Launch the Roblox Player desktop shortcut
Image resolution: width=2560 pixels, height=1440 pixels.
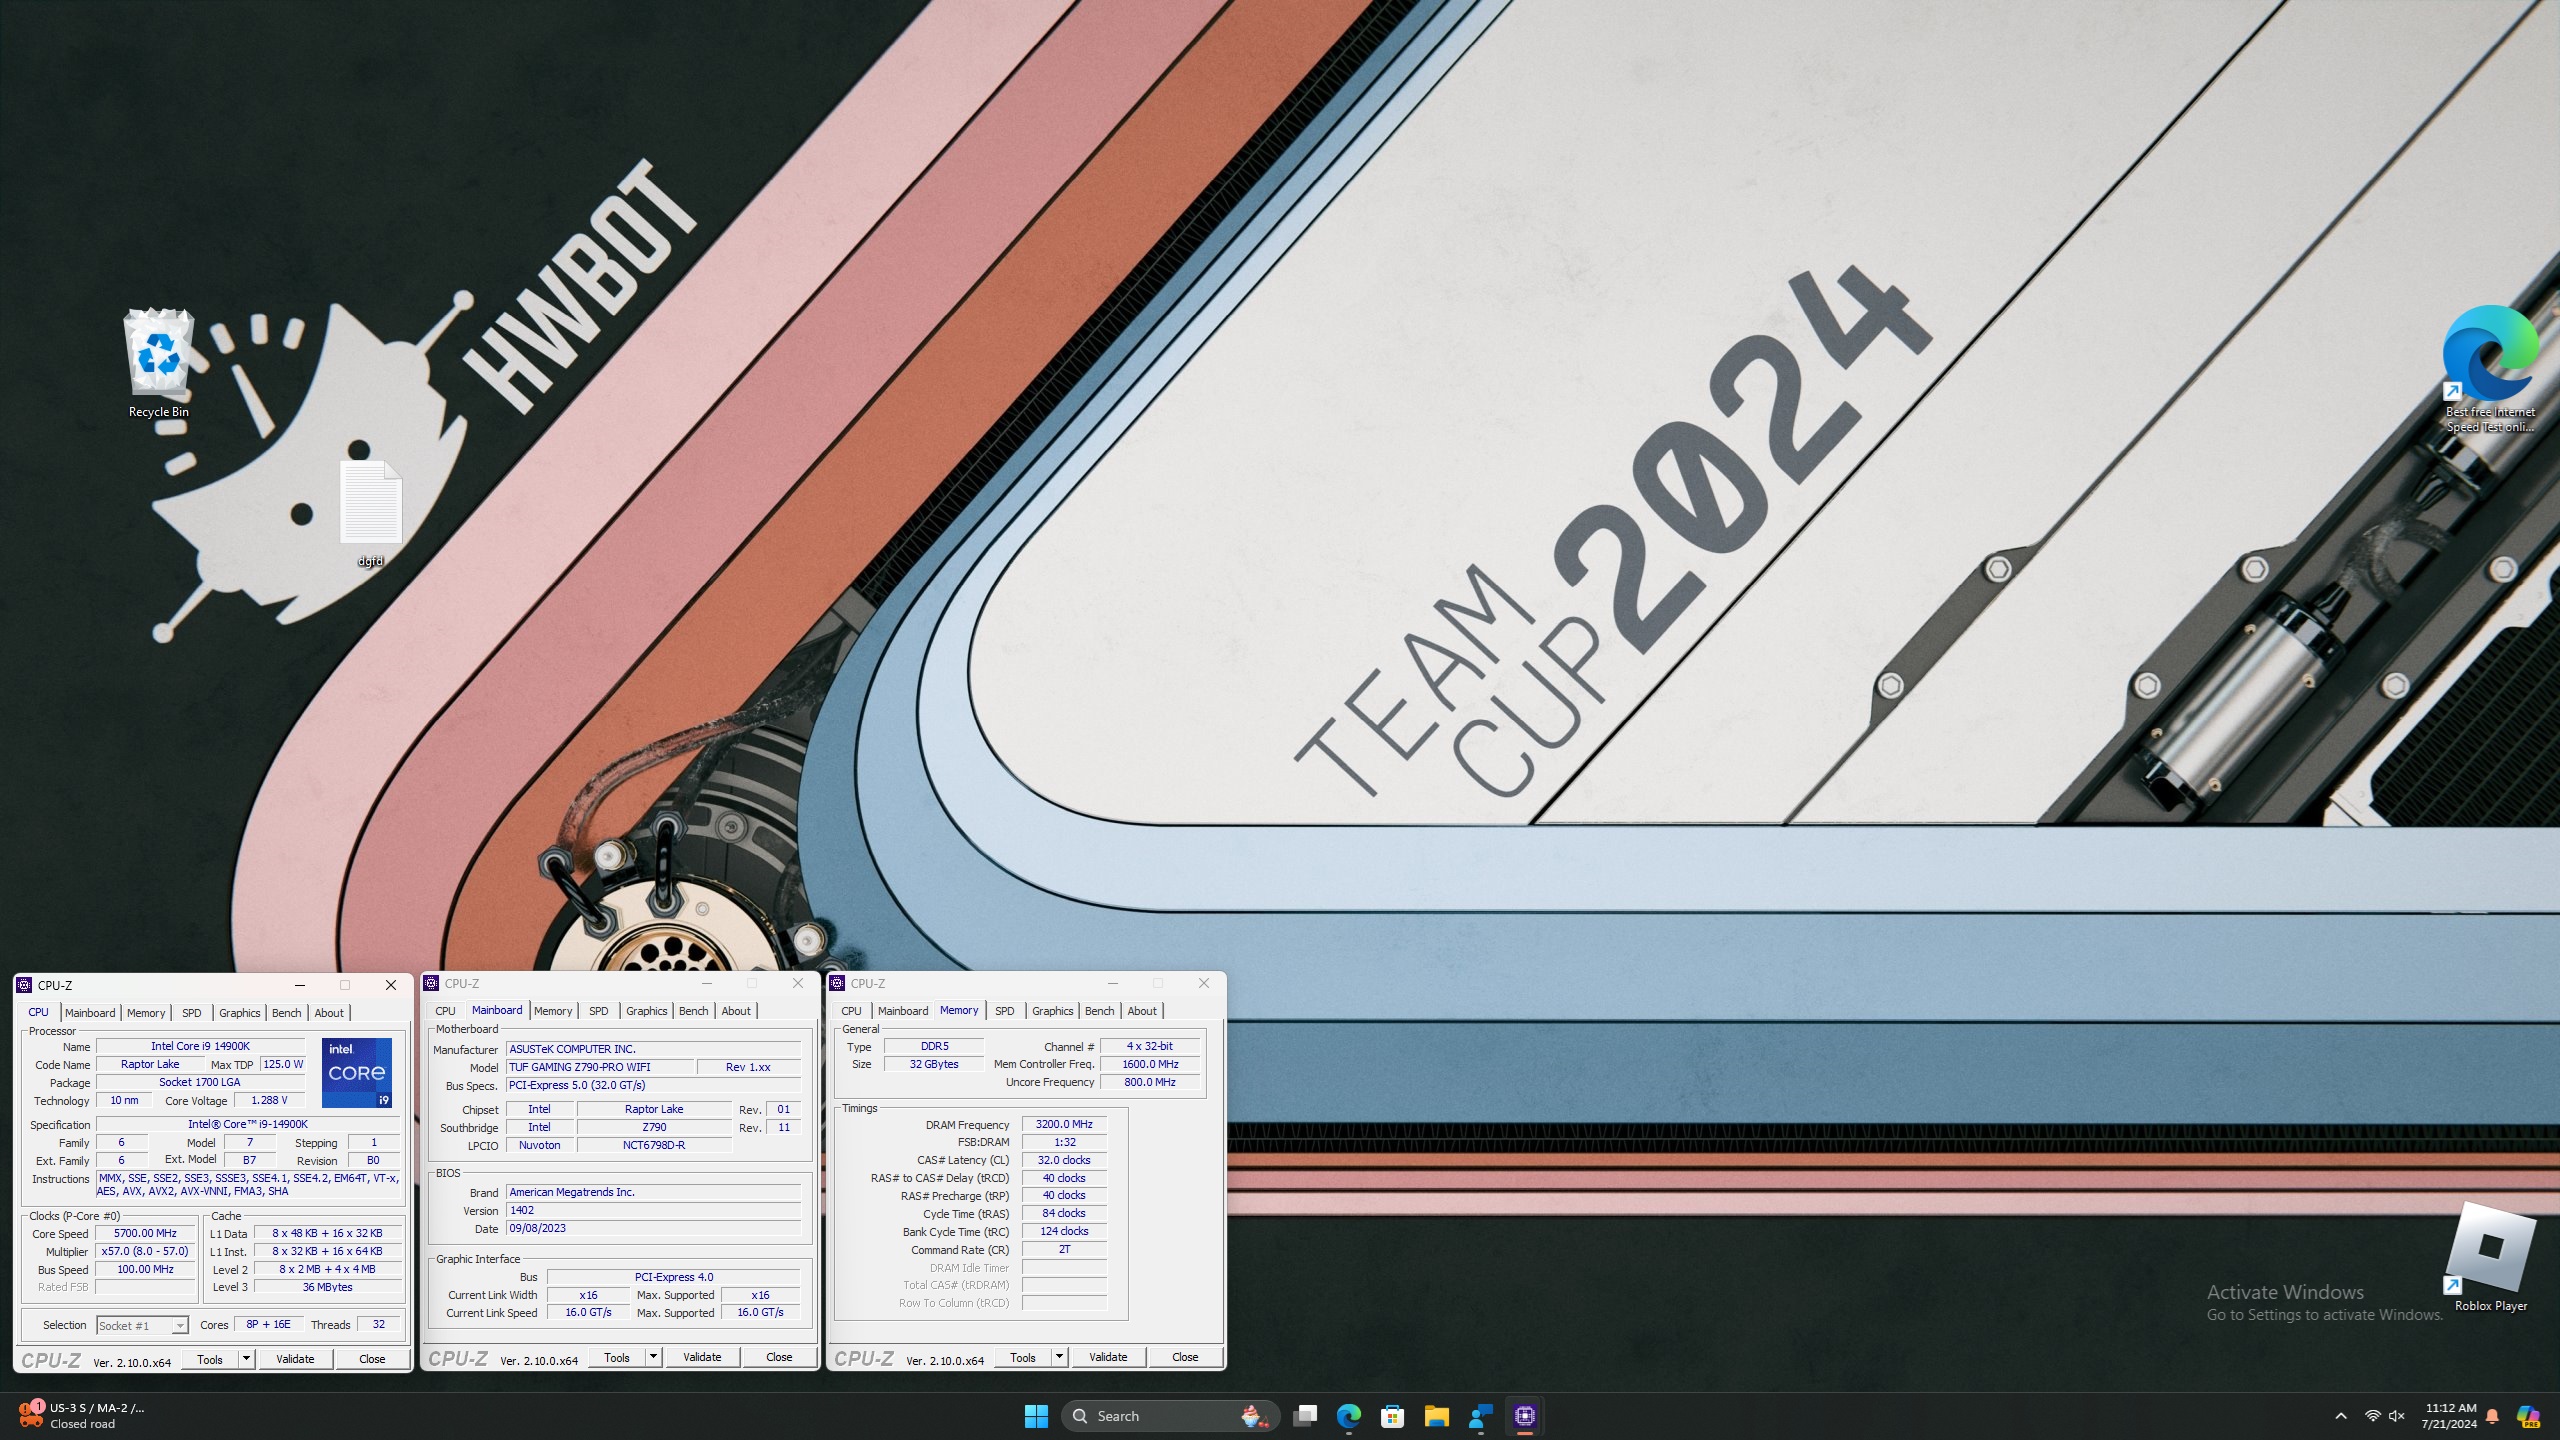pyautogui.click(x=2490, y=1258)
